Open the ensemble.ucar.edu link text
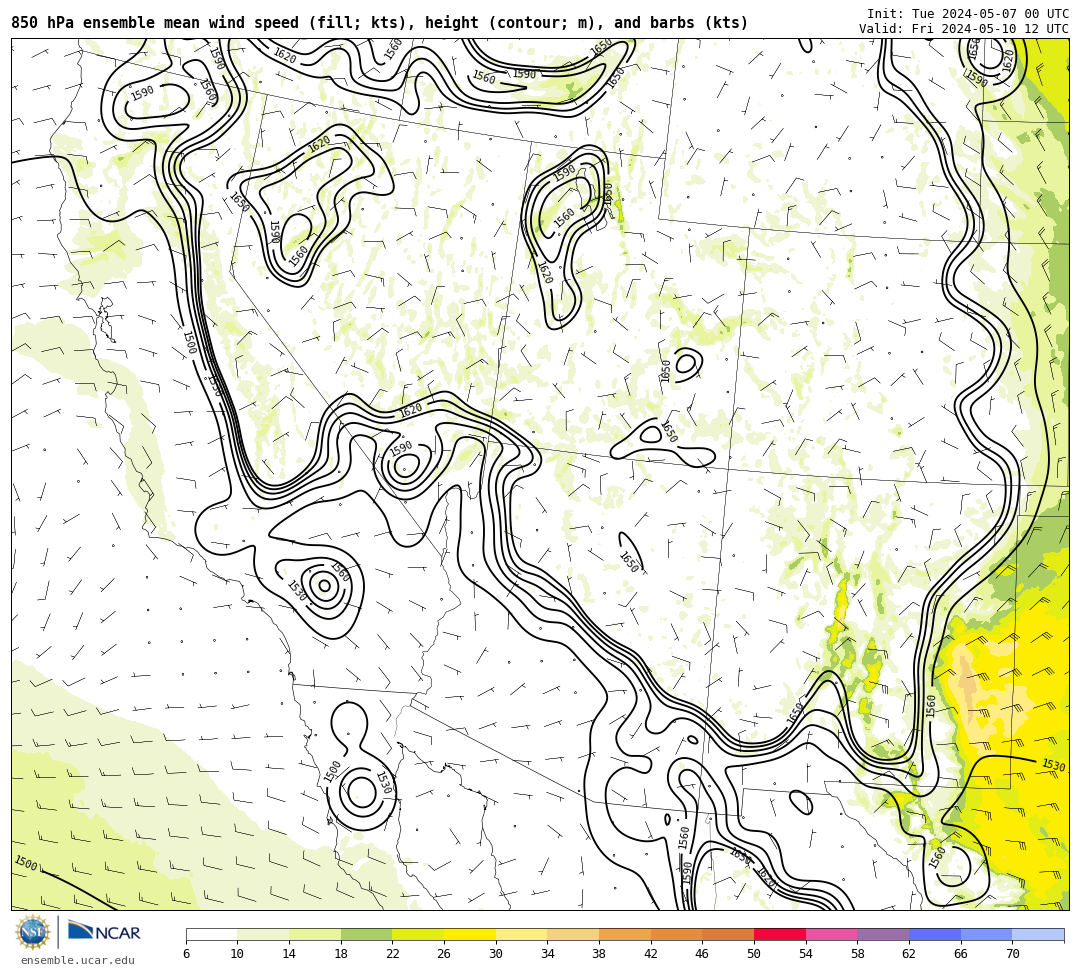The width and height of the screenshot is (1080, 973). [78, 960]
